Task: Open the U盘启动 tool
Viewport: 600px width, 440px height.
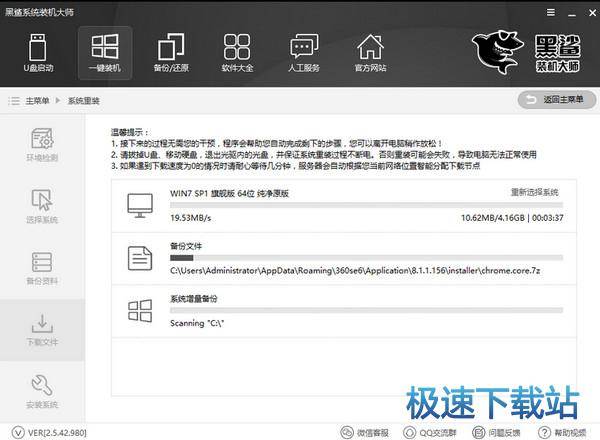Action: click(x=38, y=53)
